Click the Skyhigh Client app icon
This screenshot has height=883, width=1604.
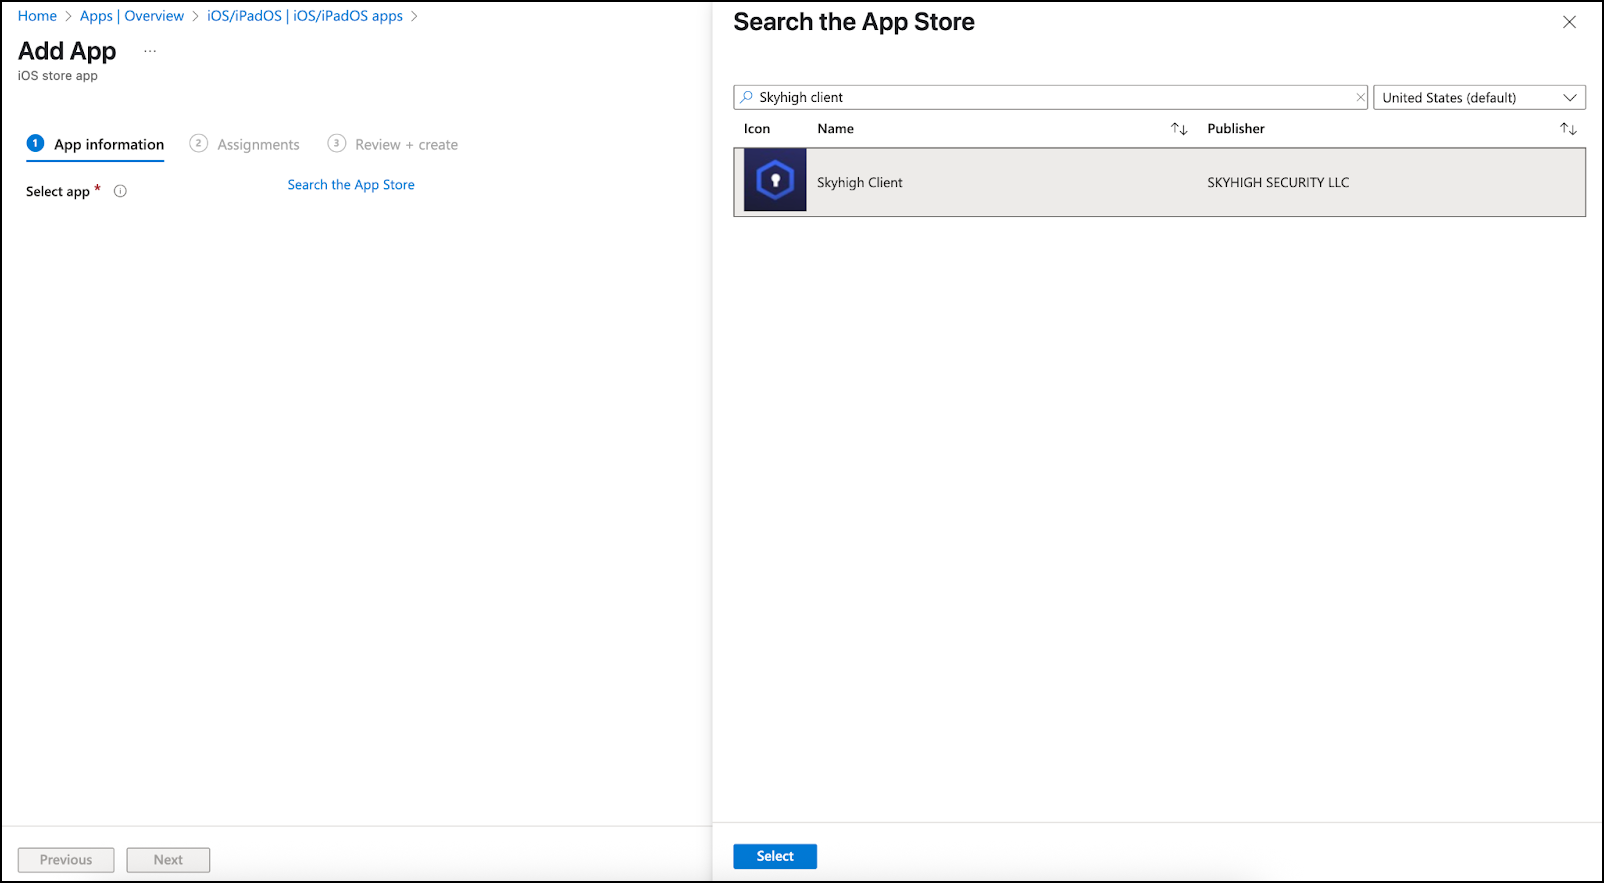coord(775,181)
